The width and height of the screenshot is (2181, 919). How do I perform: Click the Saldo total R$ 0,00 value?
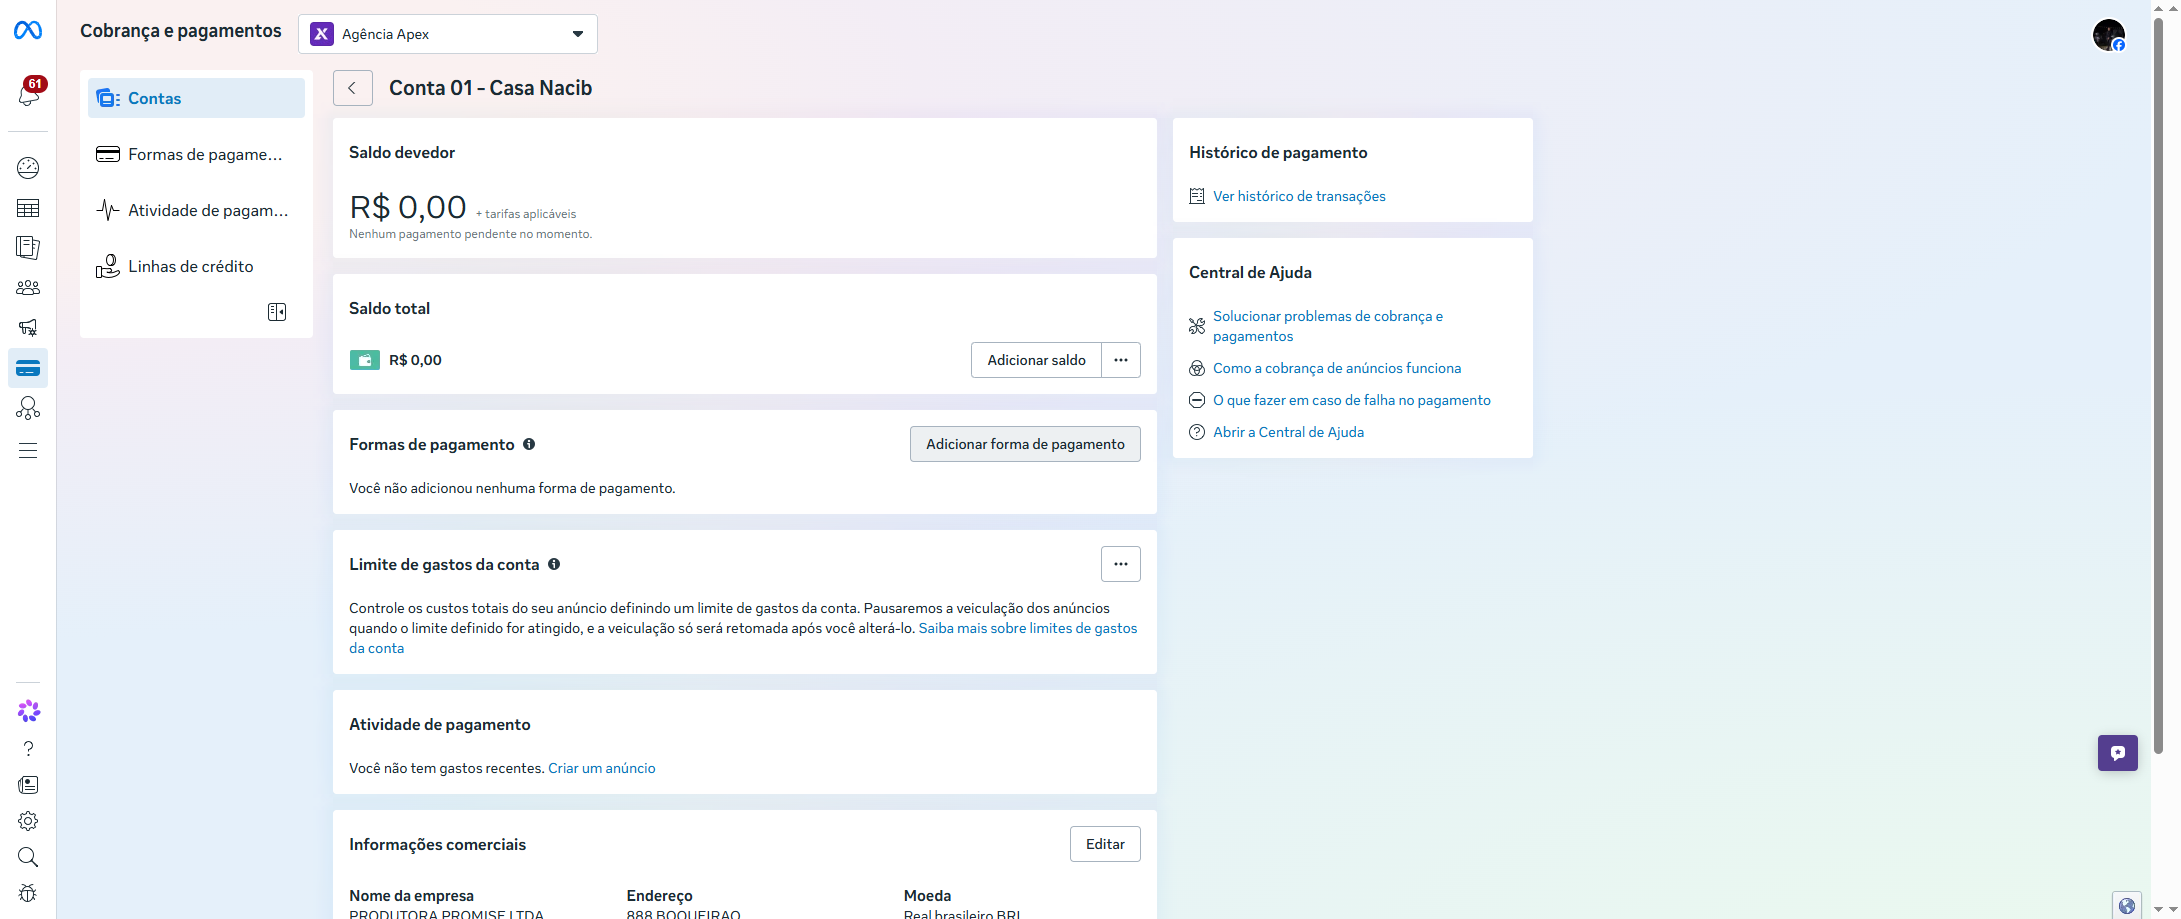tap(415, 360)
